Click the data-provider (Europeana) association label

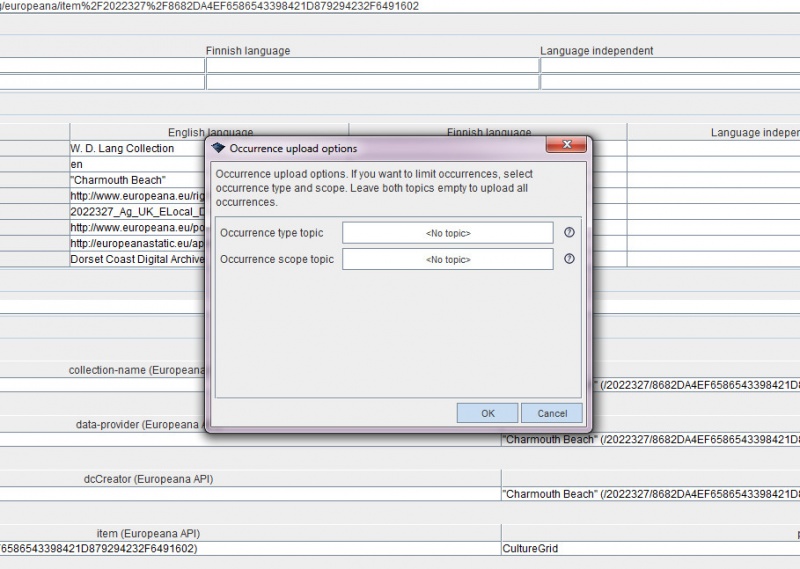tap(140, 424)
